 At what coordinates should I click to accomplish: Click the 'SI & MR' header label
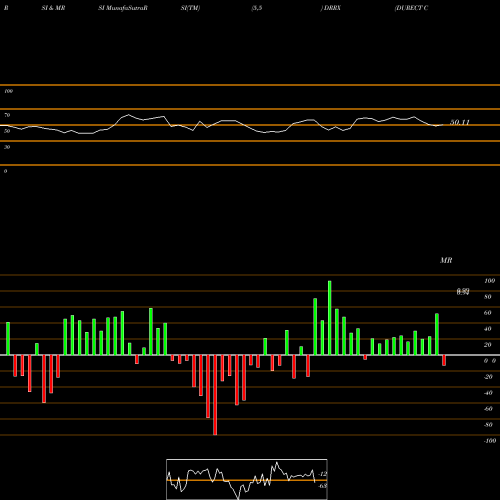[x=53, y=8]
